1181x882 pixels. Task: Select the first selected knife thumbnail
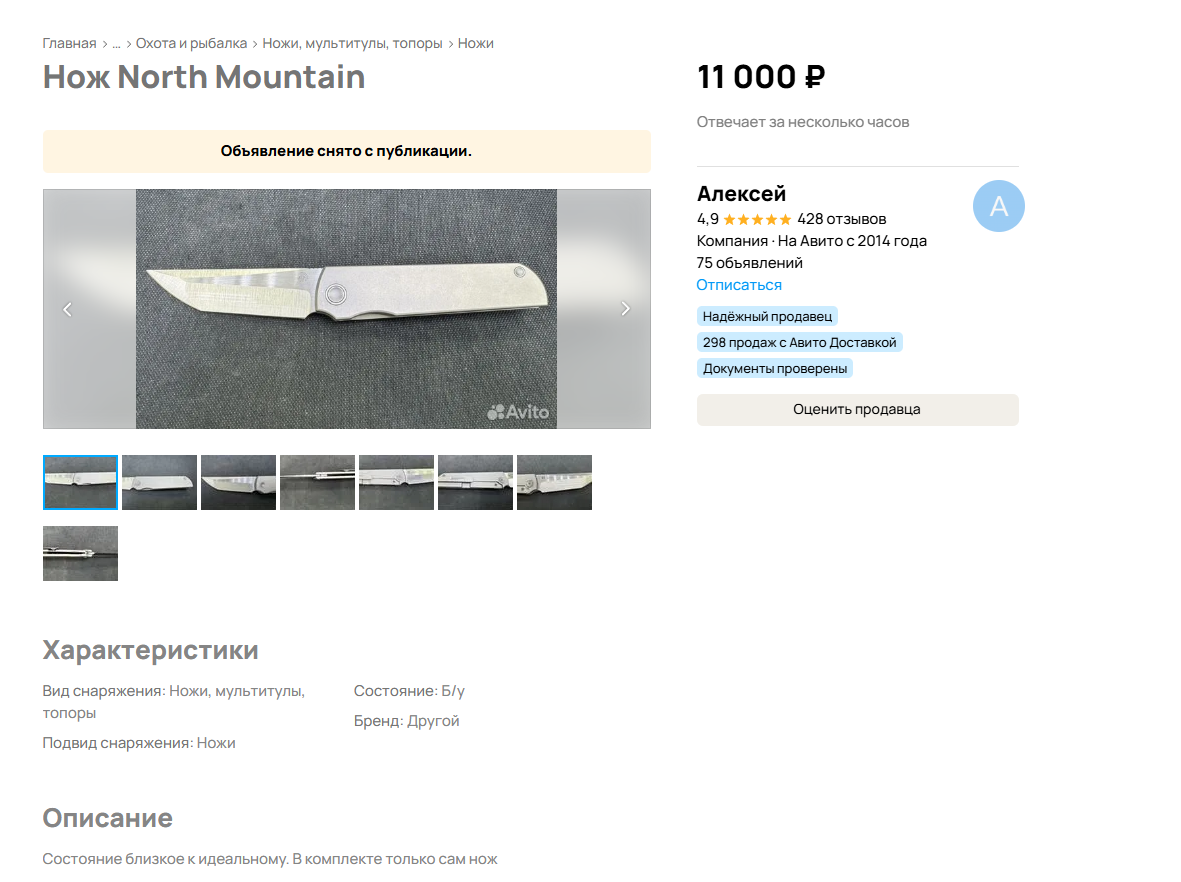click(x=80, y=482)
